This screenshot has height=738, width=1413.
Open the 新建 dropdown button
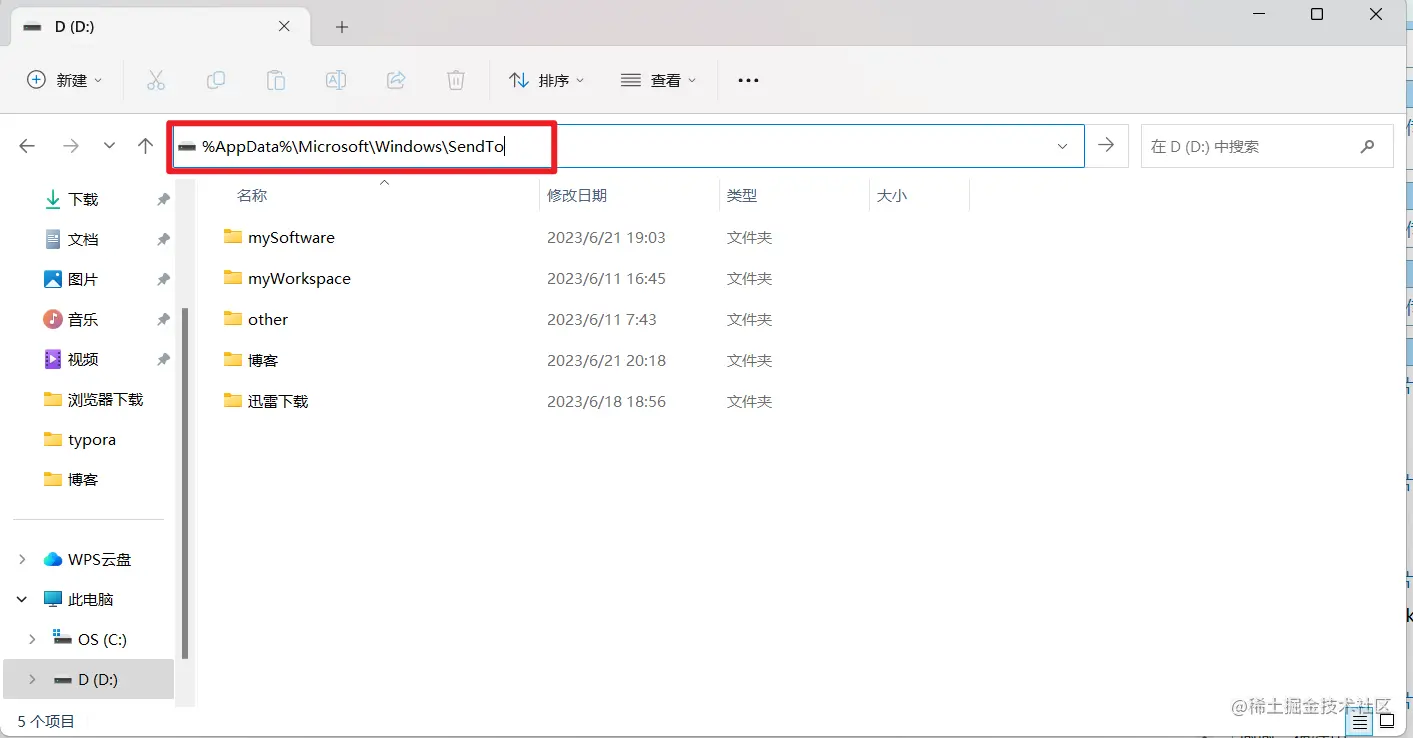[x=65, y=80]
